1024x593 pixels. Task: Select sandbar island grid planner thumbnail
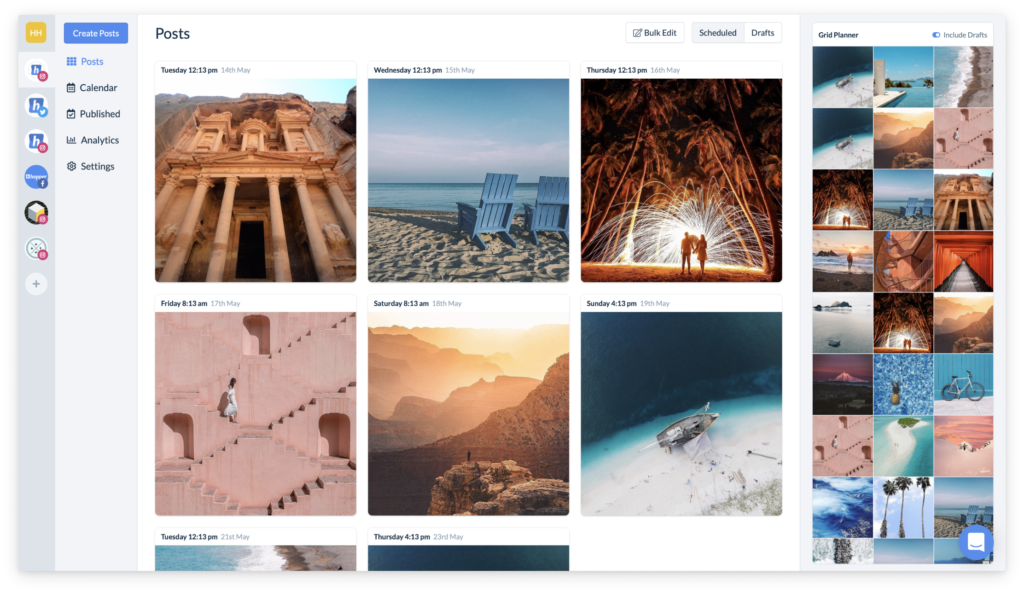(903, 446)
